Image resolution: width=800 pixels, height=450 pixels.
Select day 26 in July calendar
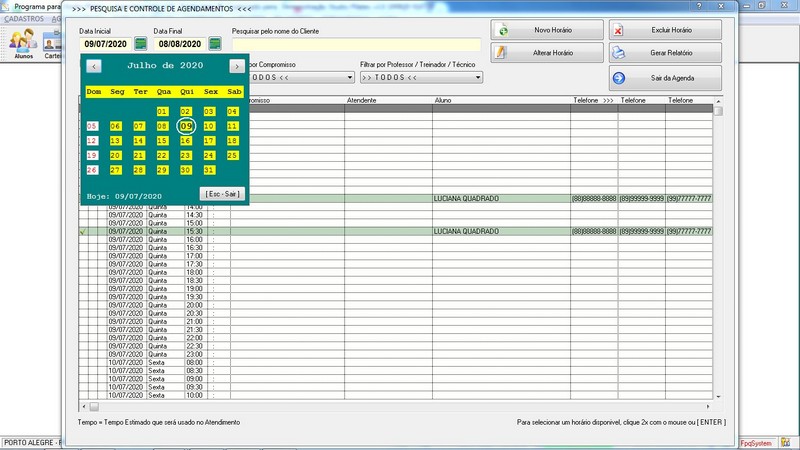(92, 170)
